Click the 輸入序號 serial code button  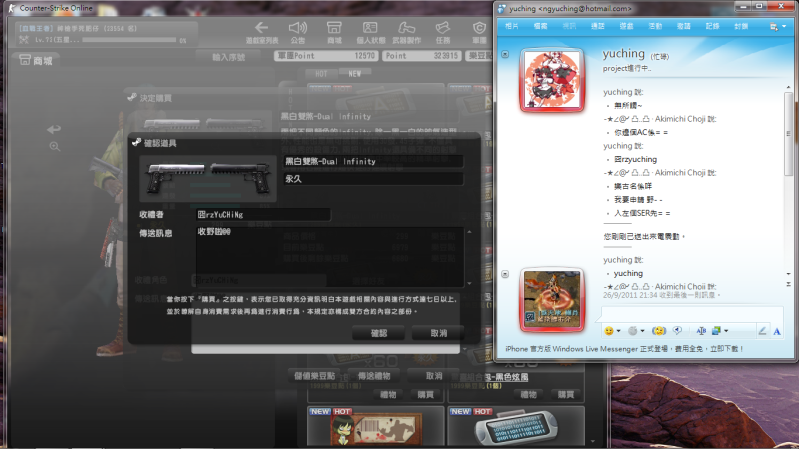click(229, 57)
